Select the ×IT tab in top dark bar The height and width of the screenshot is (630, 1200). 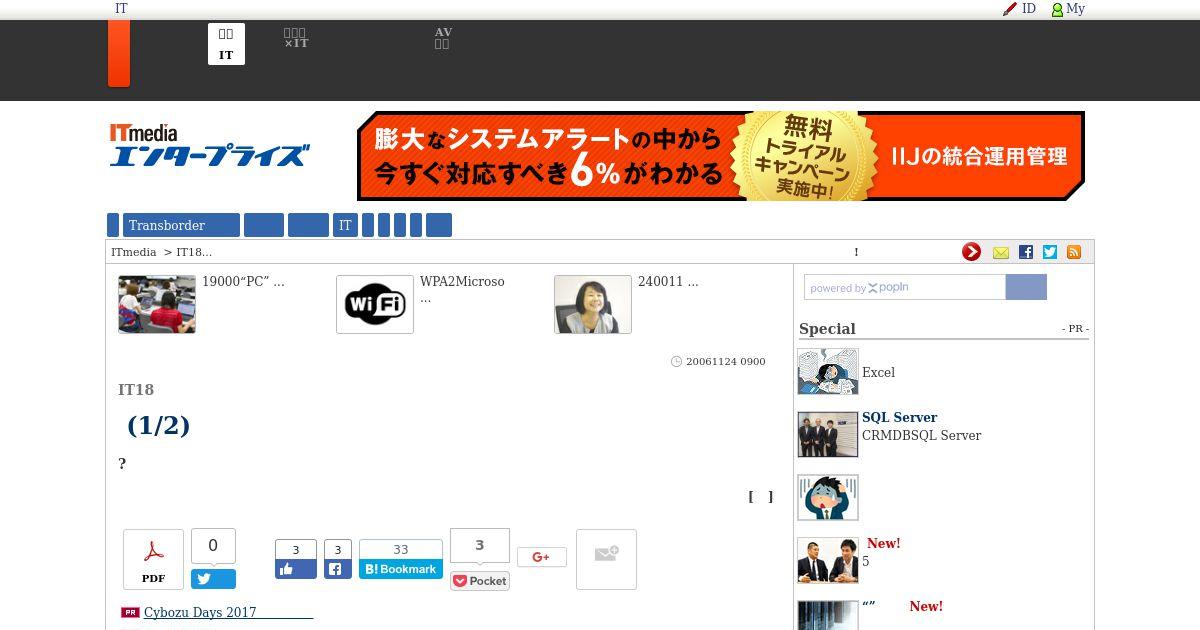pyautogui.click(x=296, y=39)
